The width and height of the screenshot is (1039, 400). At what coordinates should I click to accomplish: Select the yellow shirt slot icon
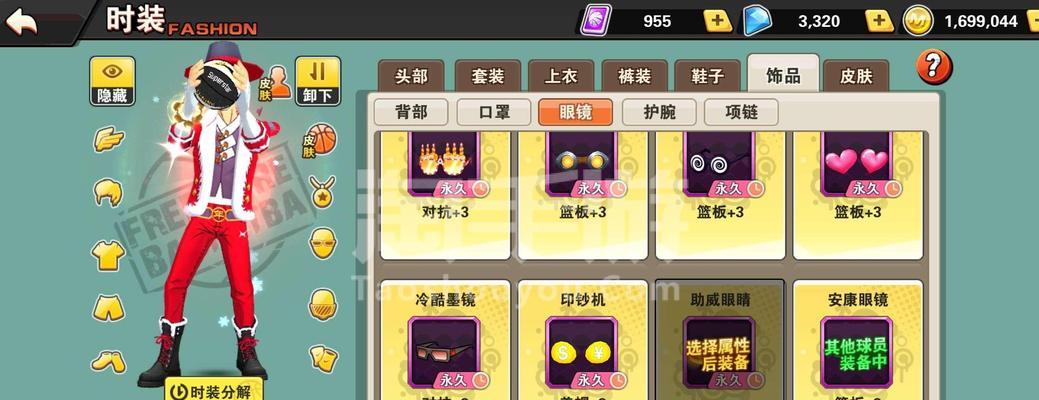point(108,255)
